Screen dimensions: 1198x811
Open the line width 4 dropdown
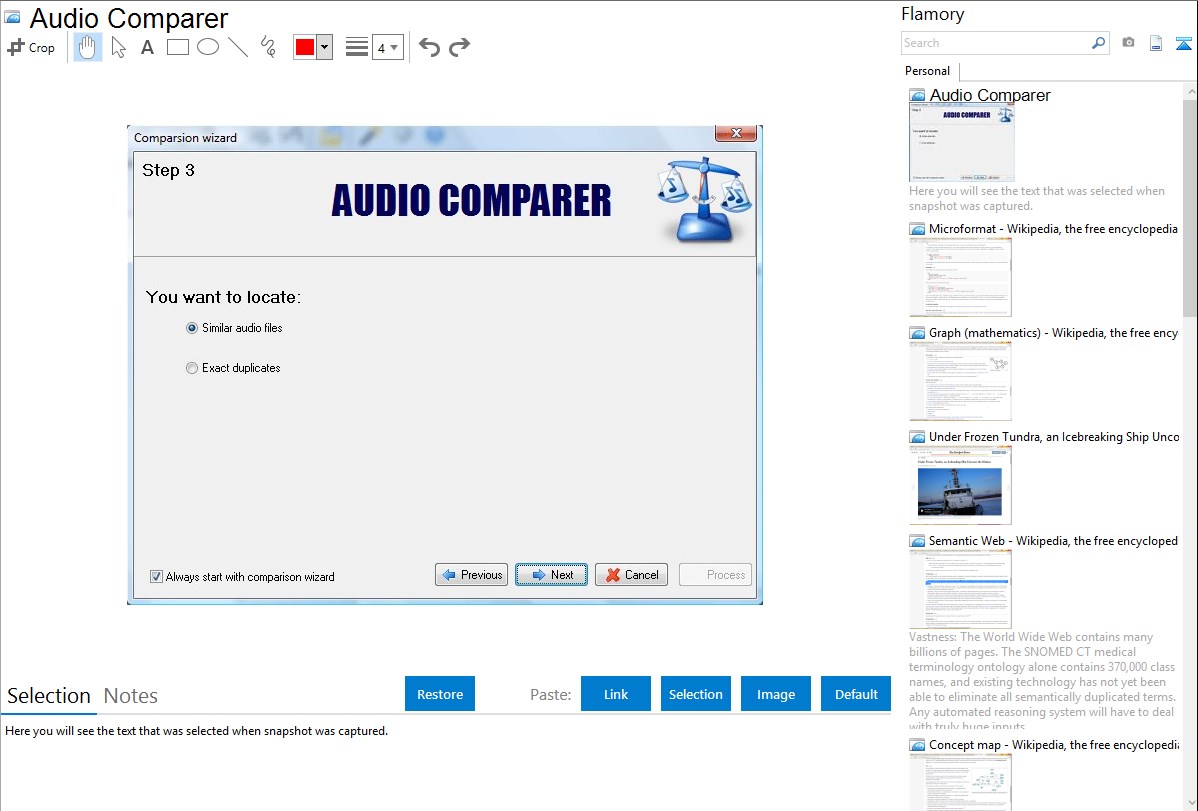(388, 47)
